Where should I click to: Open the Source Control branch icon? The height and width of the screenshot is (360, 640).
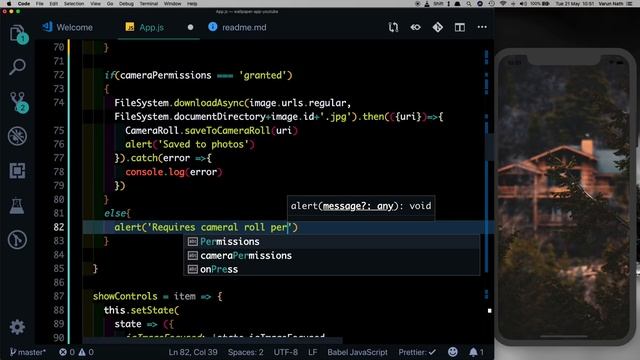point(18,101)
